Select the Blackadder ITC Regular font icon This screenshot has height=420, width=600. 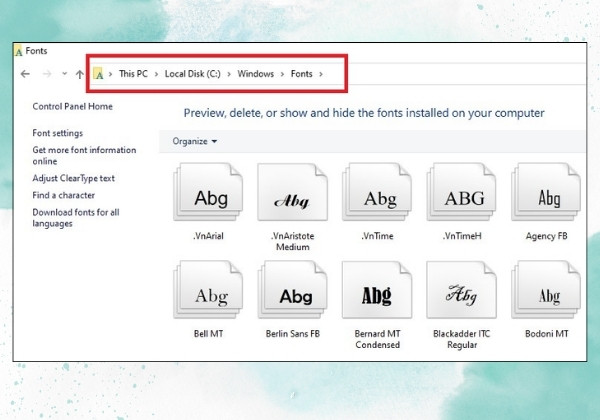coord(462,290)
